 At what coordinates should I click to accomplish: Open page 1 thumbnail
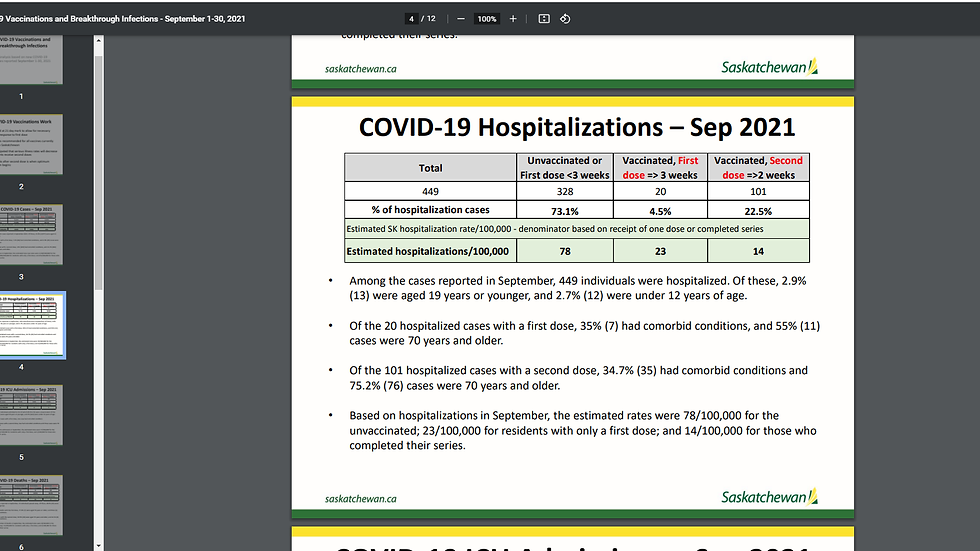(31, 60)
